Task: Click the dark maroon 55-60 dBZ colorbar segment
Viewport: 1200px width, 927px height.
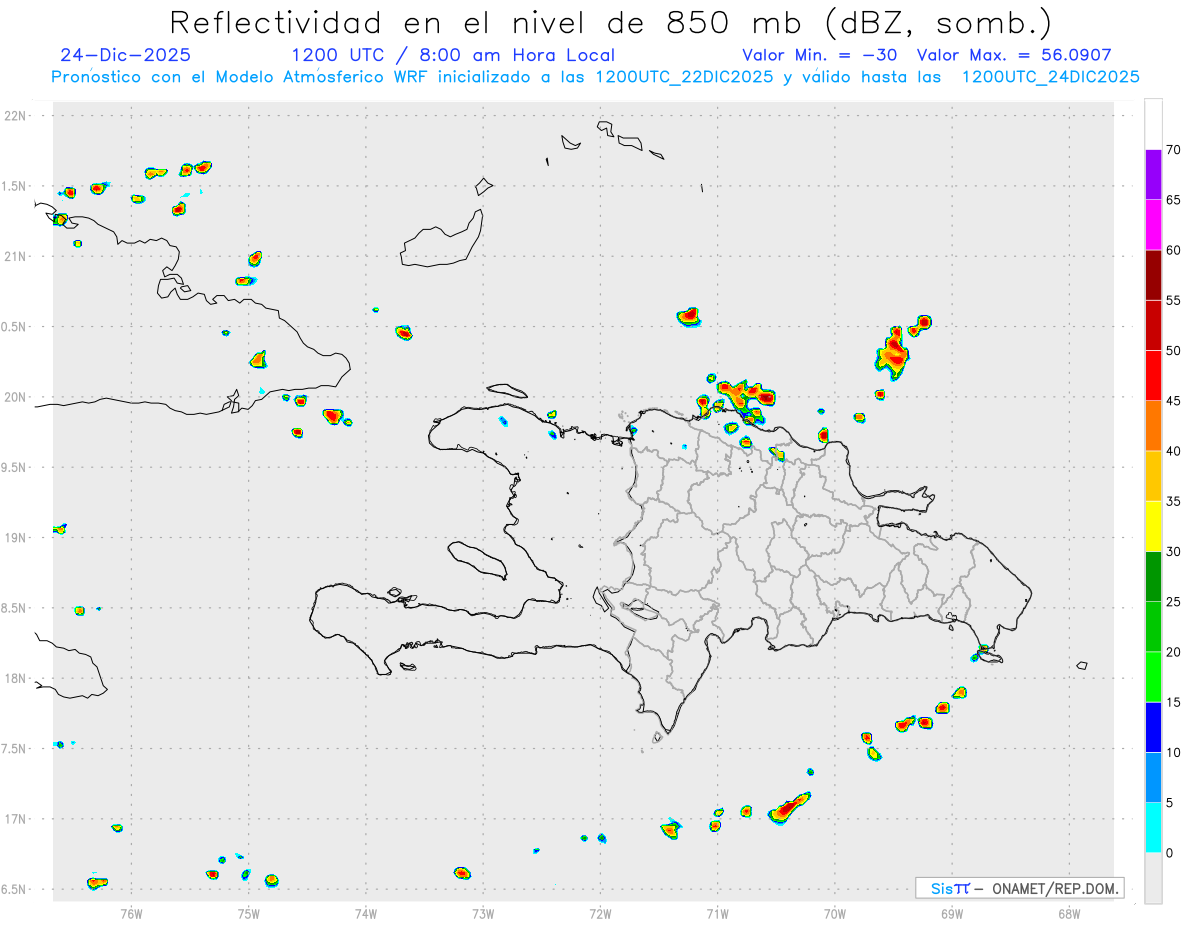Action: 1153,275
